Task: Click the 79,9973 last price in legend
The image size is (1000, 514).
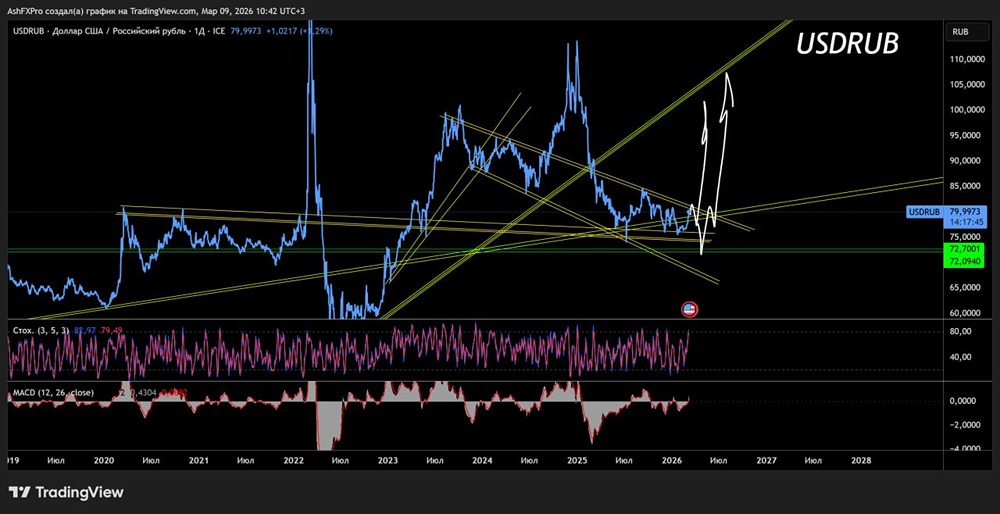Action: (245, 31)
